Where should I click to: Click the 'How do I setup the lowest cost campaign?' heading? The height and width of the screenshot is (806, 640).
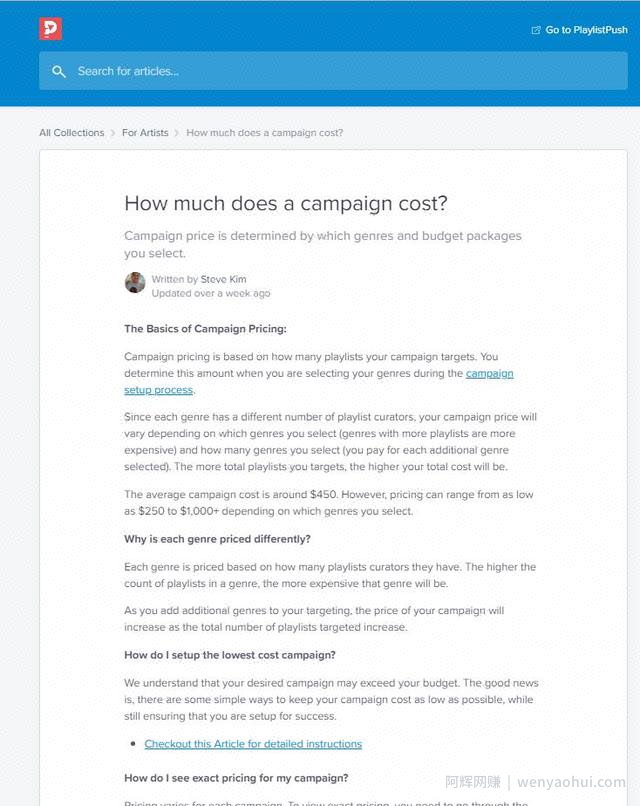tap(230, 655)
